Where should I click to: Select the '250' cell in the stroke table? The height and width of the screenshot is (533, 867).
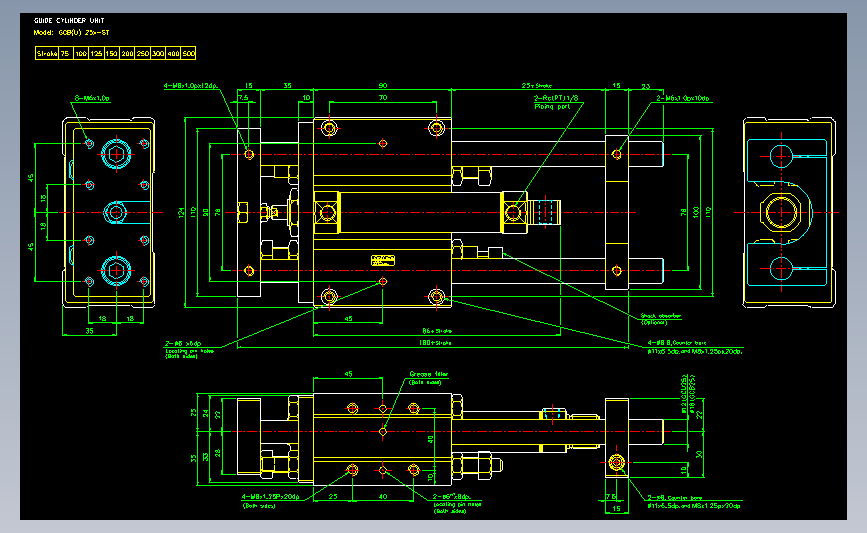pyautogui.click(x=143, y=54)
